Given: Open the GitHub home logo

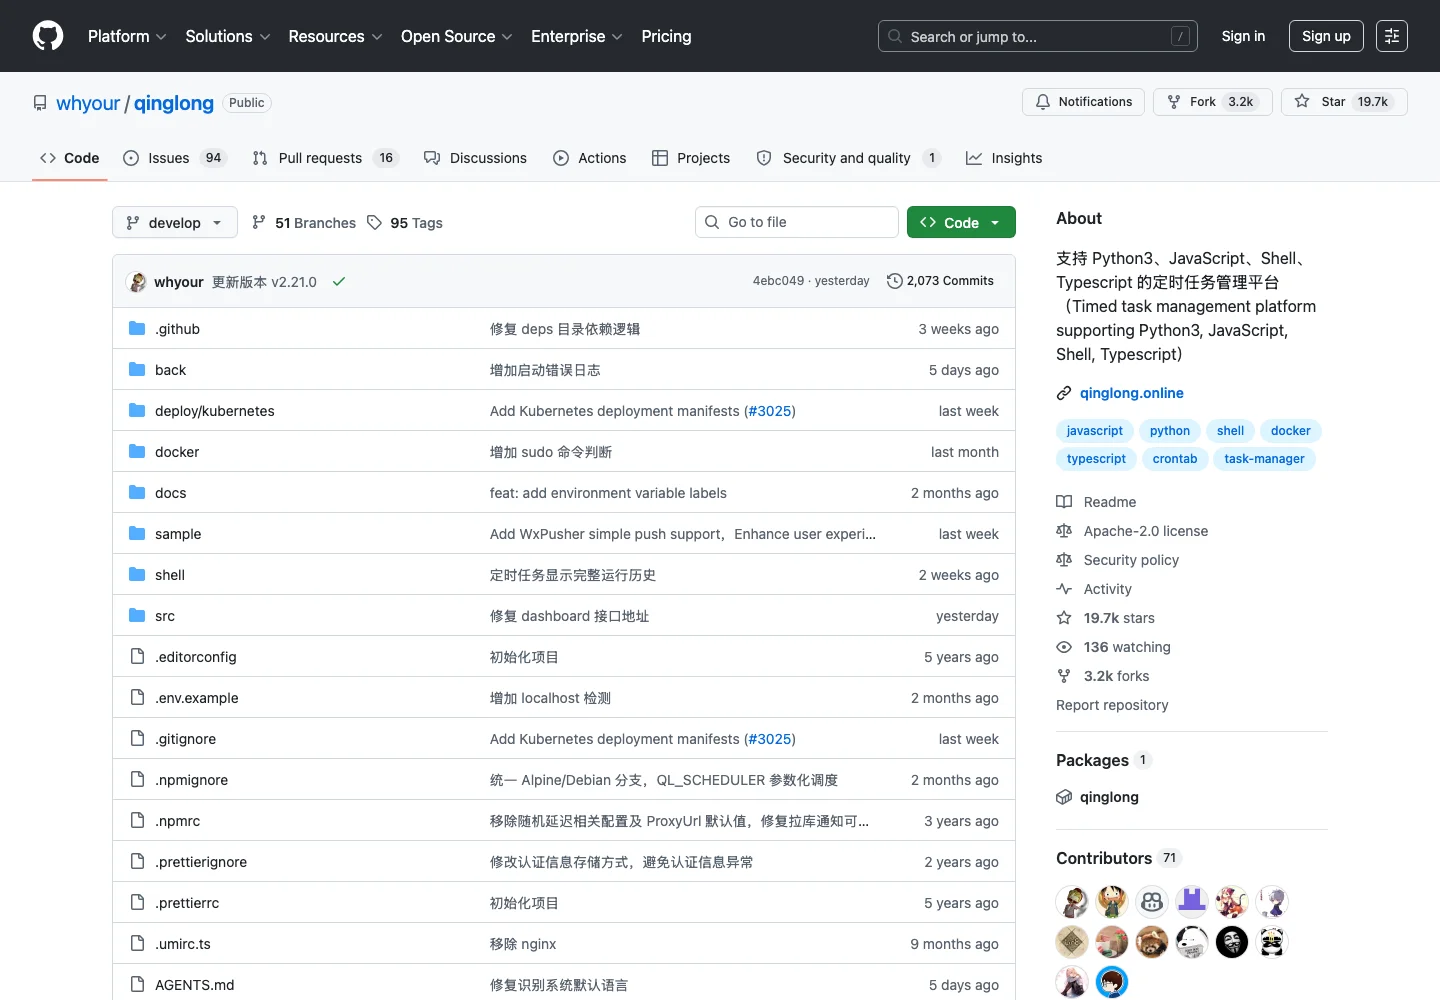Looking at the screenshot, I should coord(48,36).
